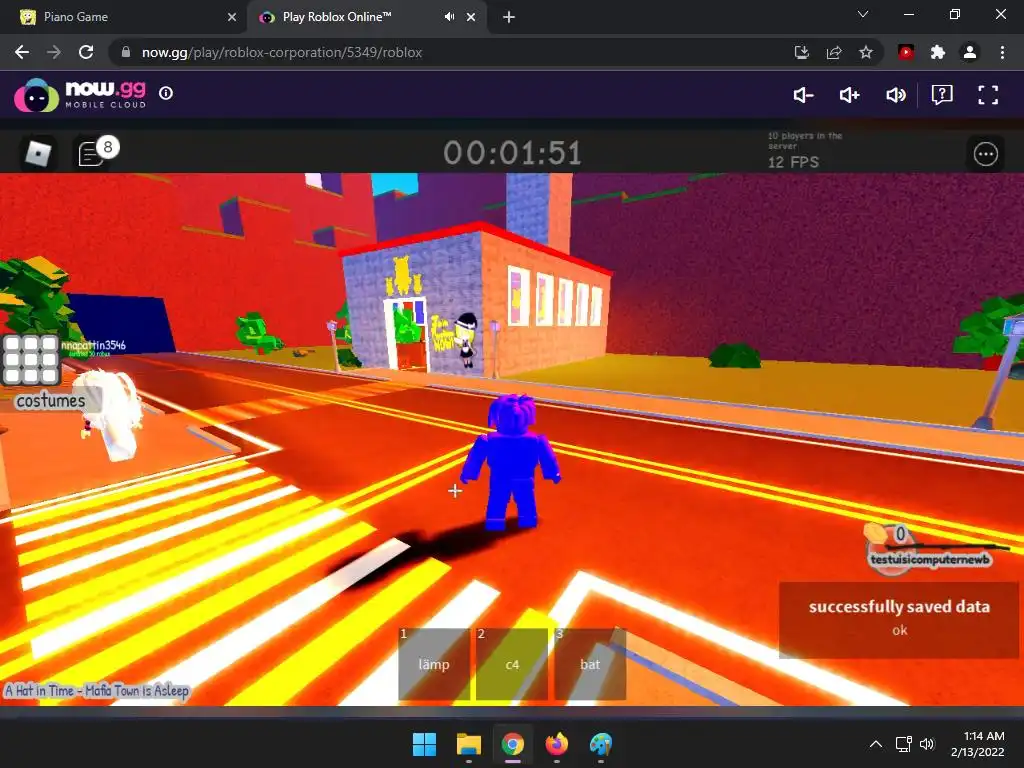Launch Firefox from the taskbar
Screen dimensions: 1024x768
[x=556, y=744]
